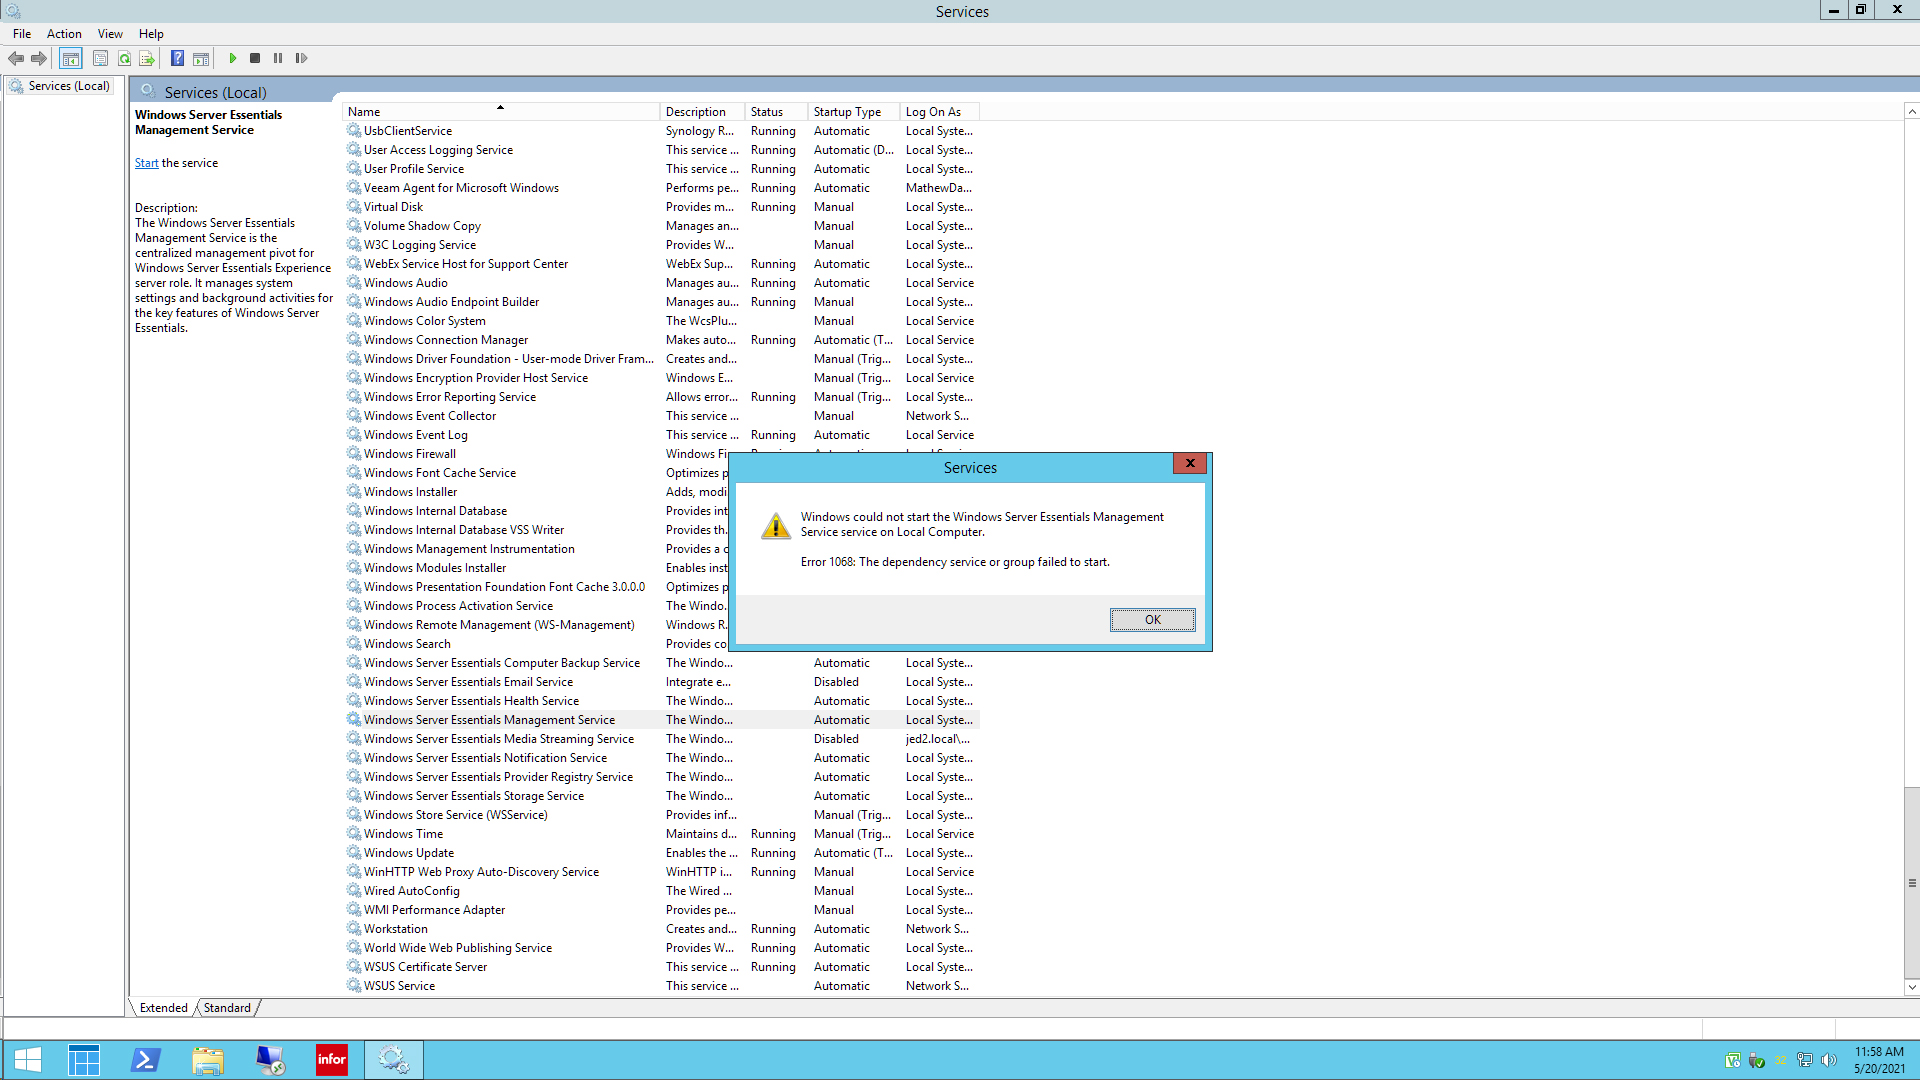Sort by the Startup Type column header

[853, 112]
